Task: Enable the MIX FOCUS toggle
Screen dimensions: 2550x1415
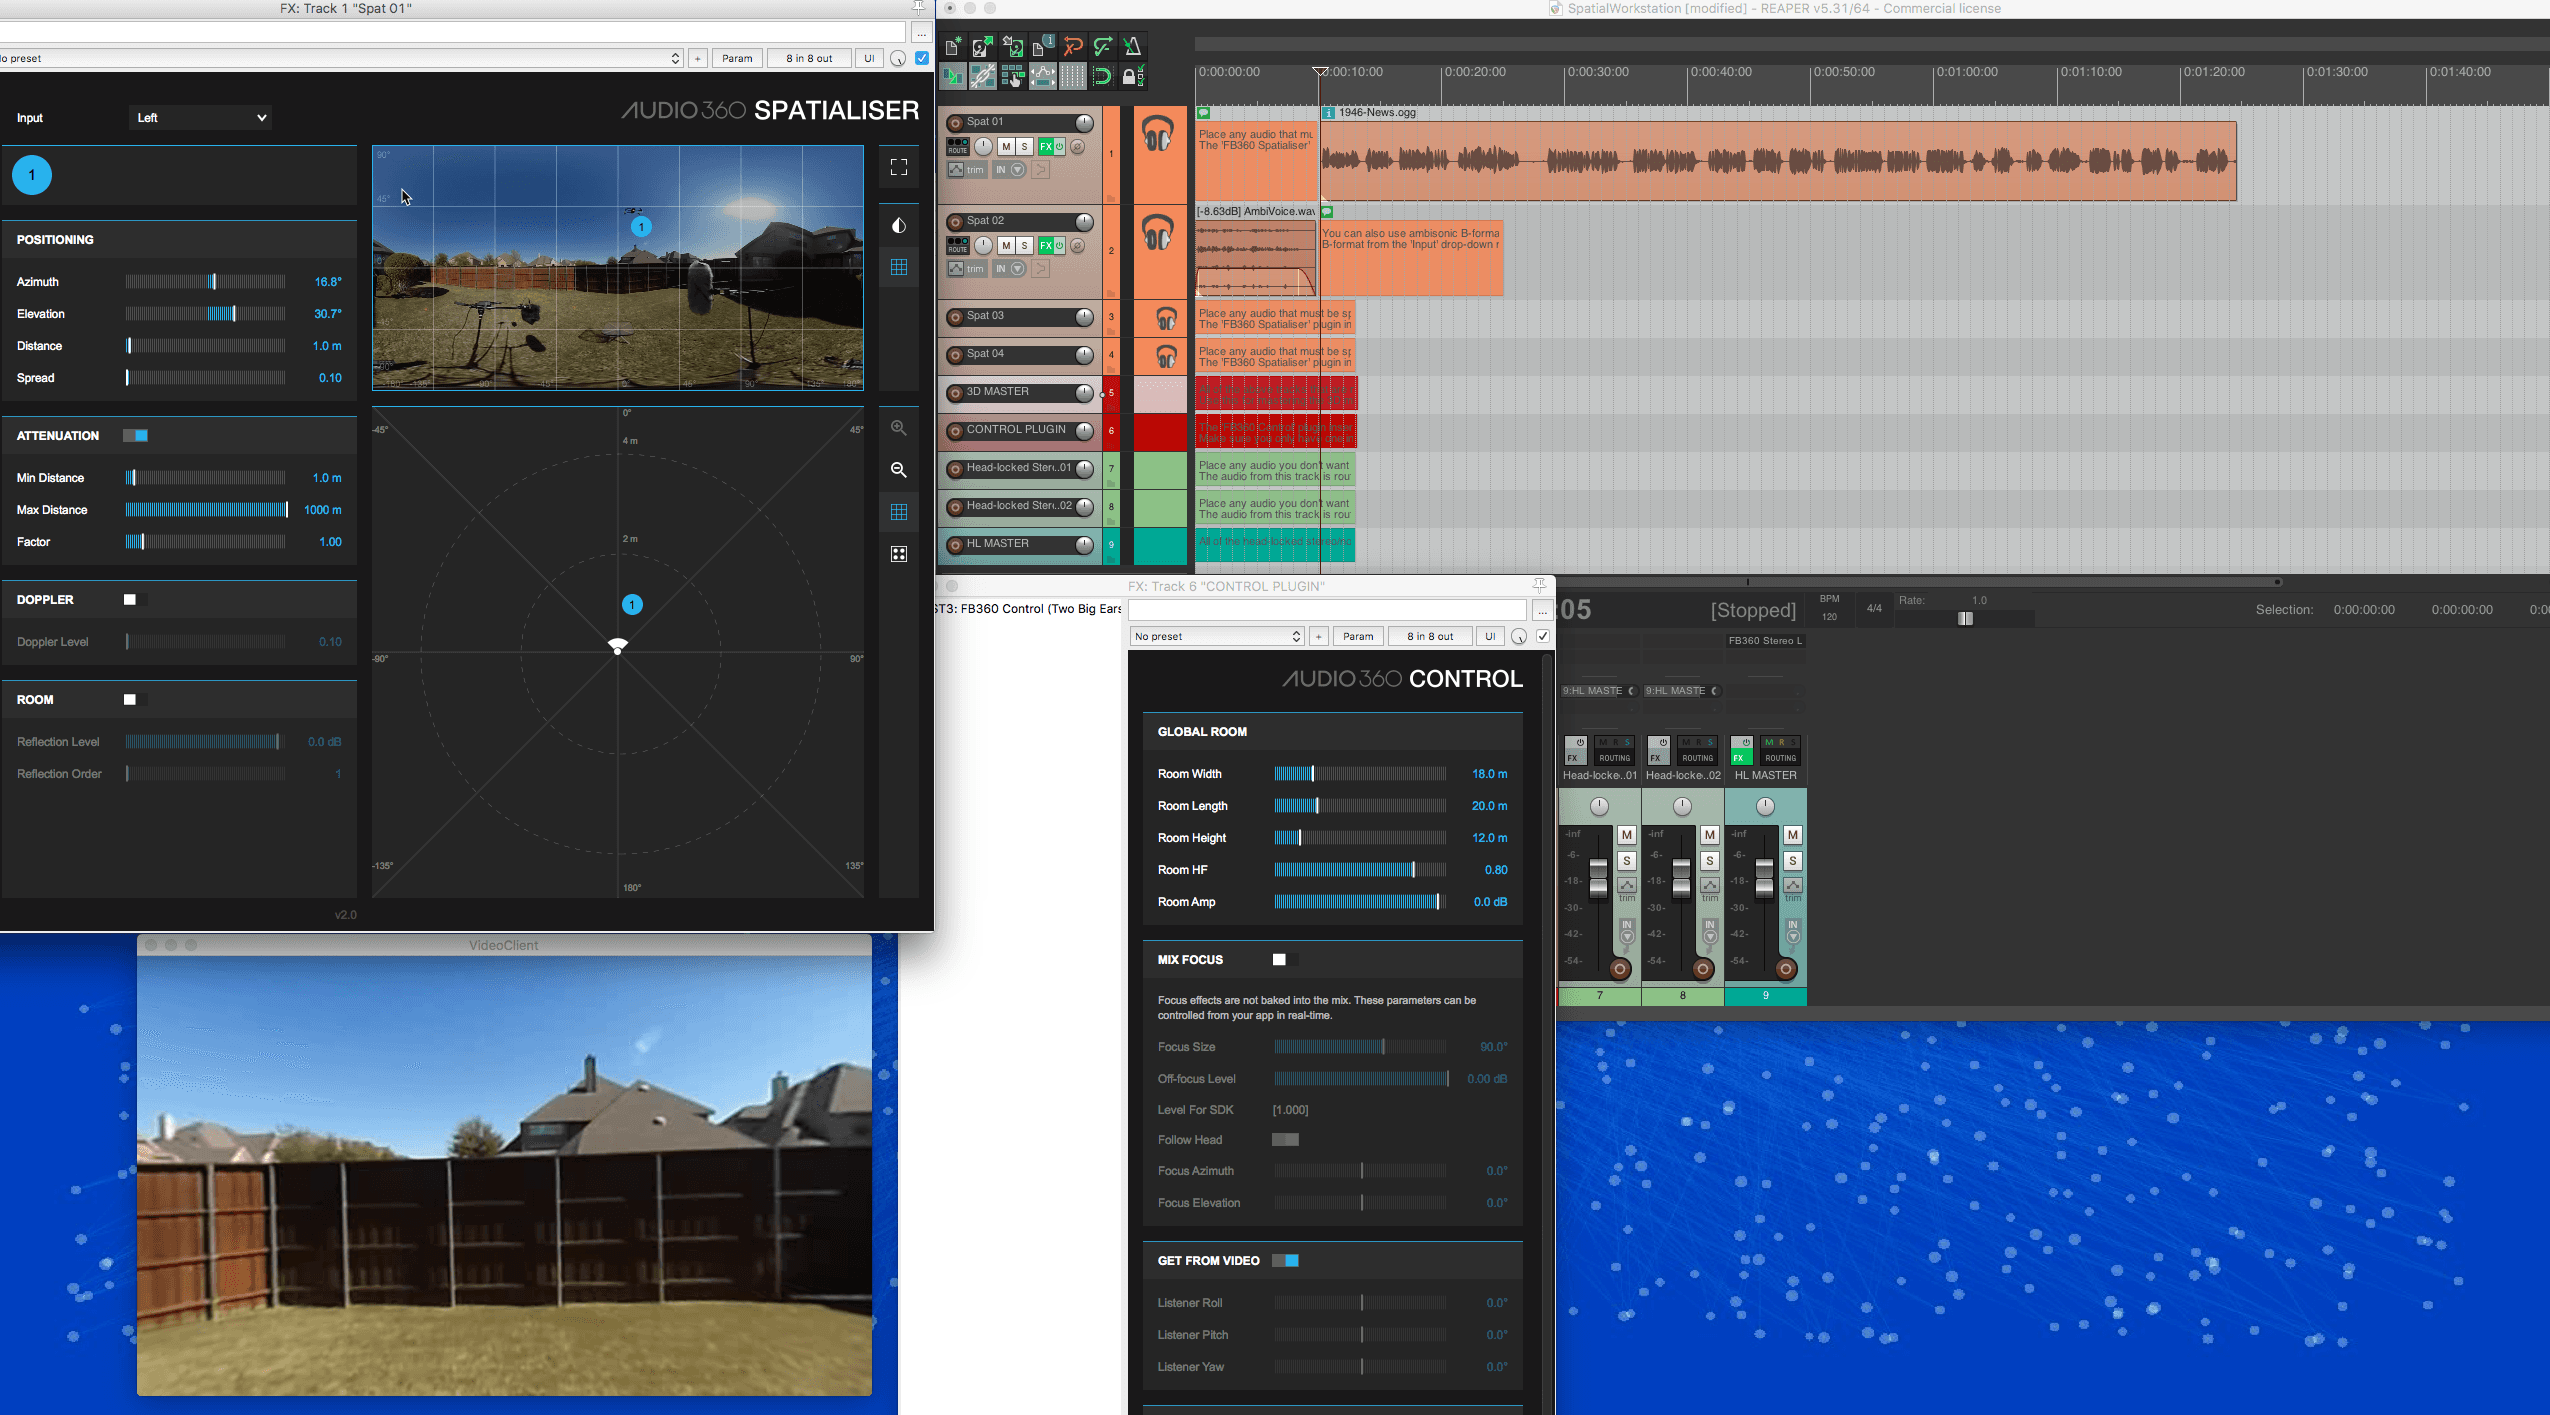Action: [1285, 960]
